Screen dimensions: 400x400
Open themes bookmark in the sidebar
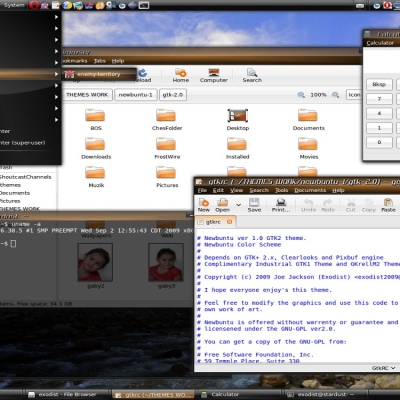coord(11,185)
